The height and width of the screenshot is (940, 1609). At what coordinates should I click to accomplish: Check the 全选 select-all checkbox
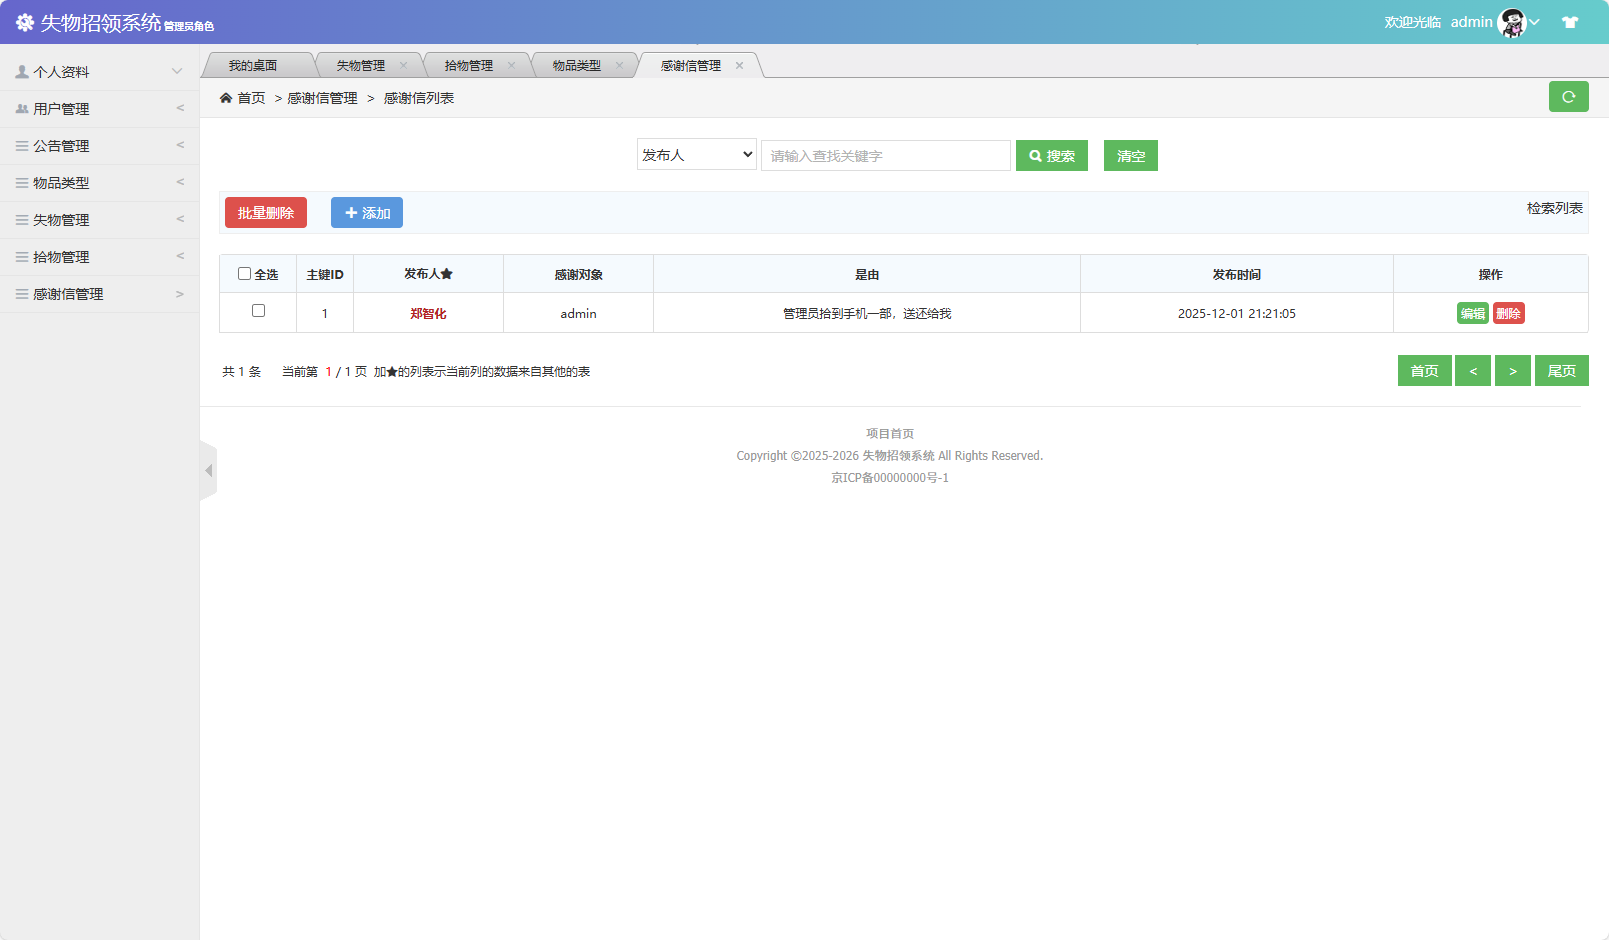tap(245, 272)
